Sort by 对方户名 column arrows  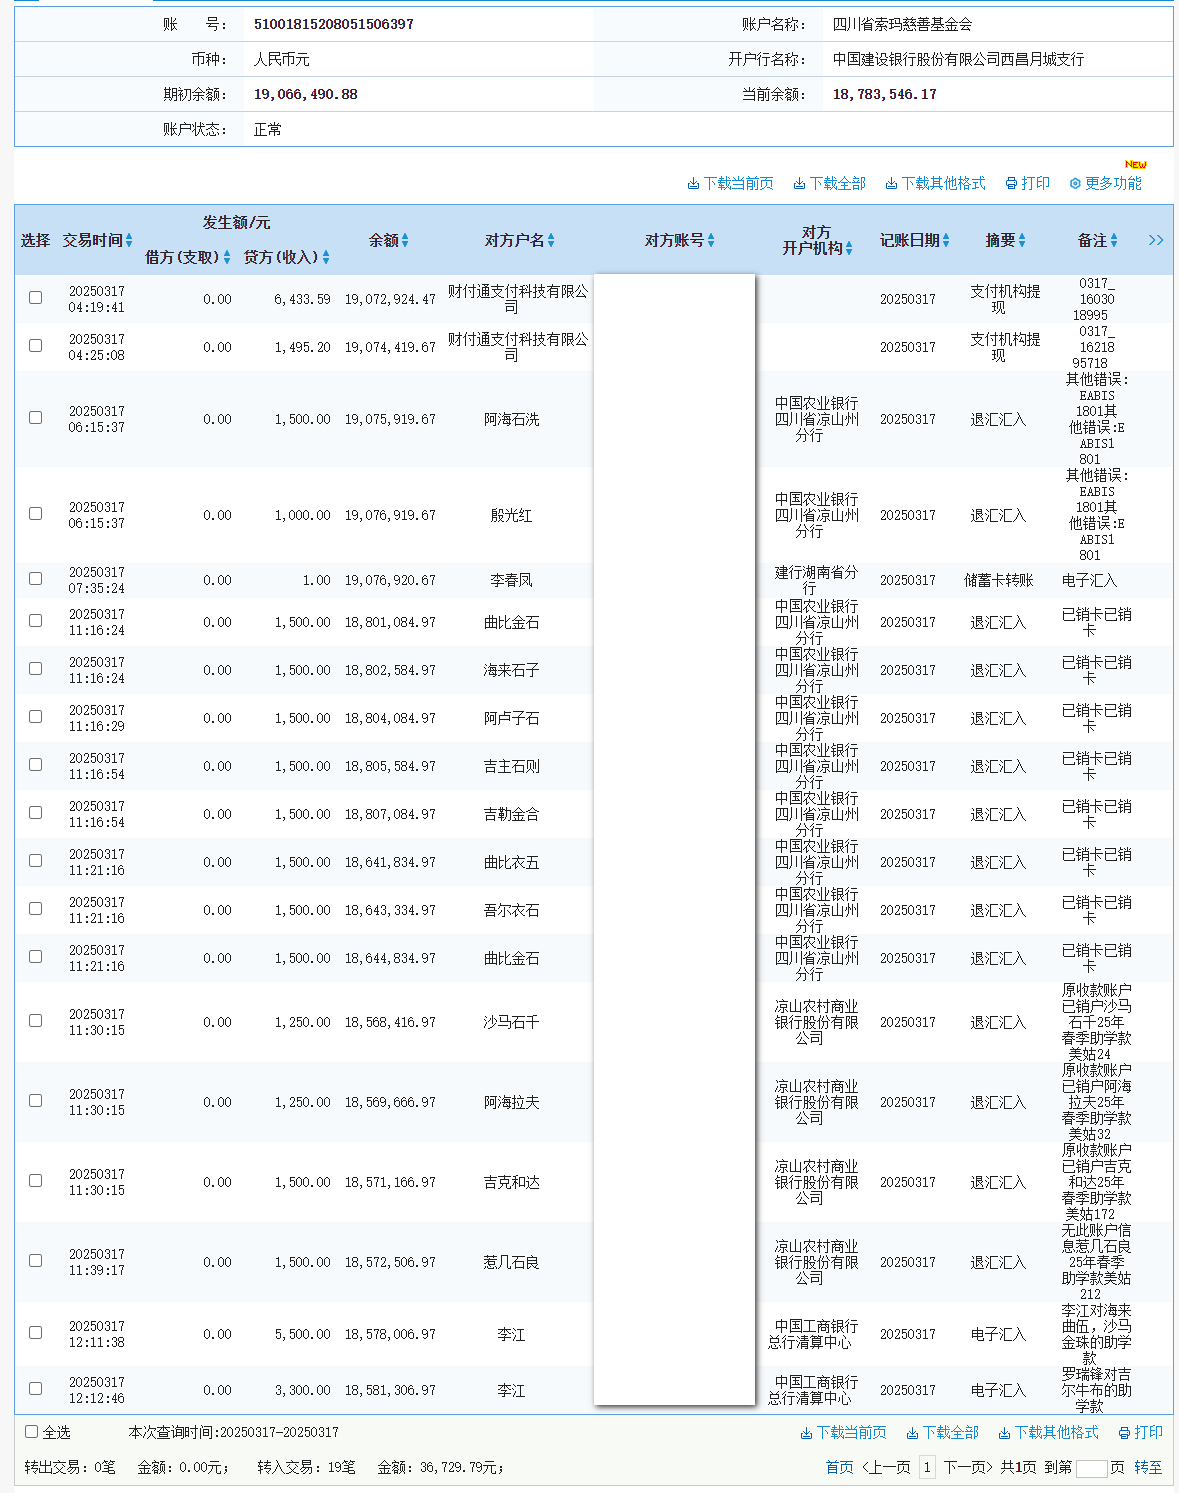coord(551,241)
